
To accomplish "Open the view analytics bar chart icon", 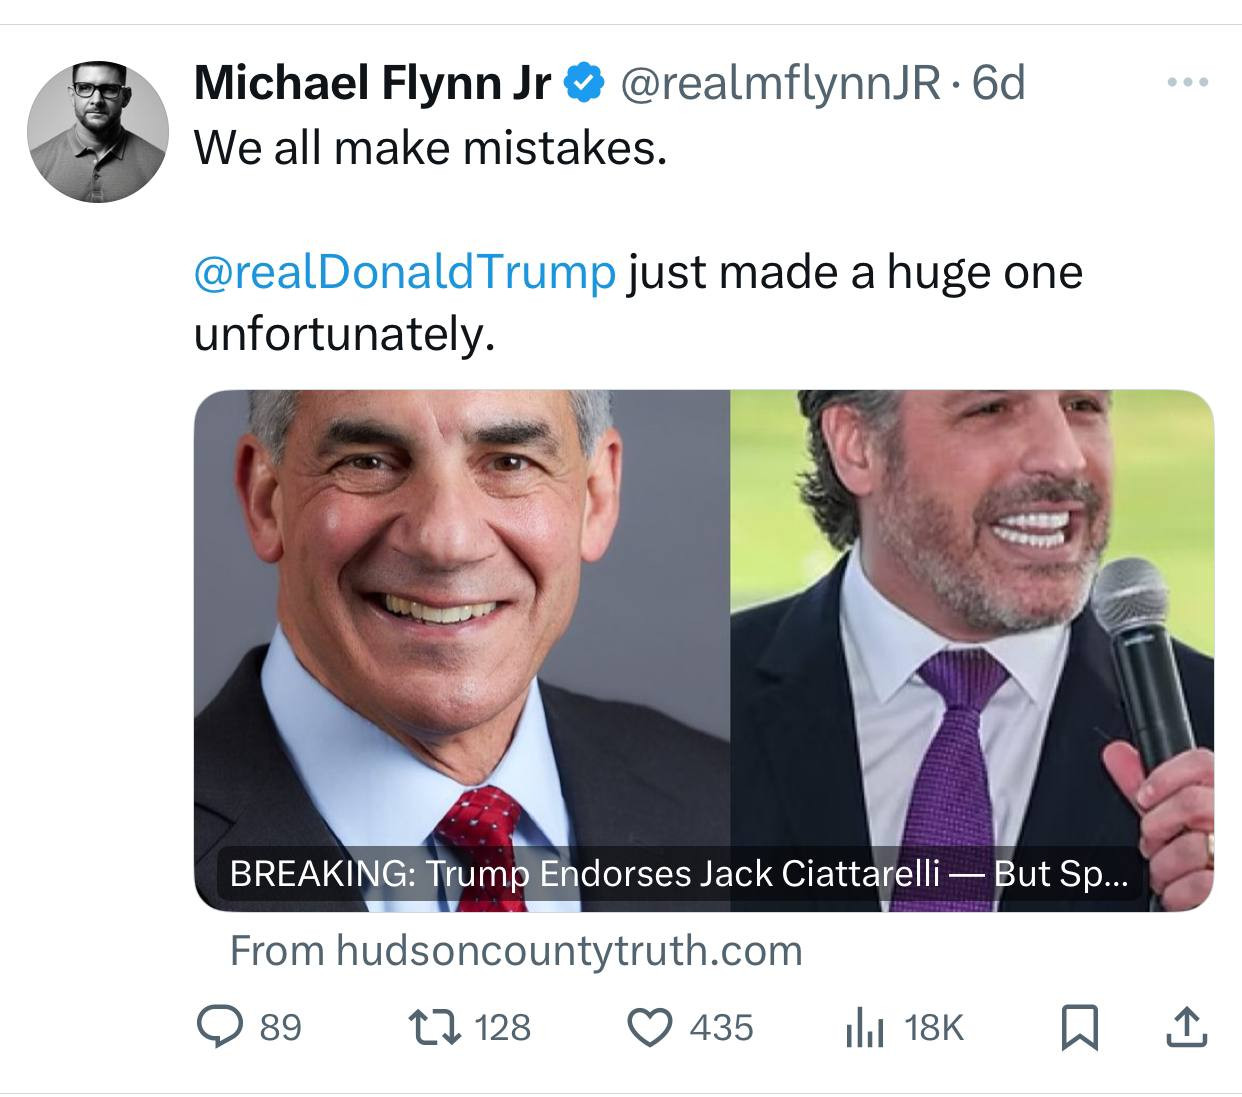I will click(x=865, y=1028).
